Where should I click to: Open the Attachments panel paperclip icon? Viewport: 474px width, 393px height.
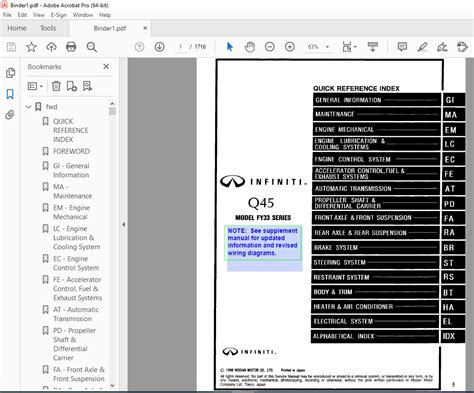[x=10, y=115]
